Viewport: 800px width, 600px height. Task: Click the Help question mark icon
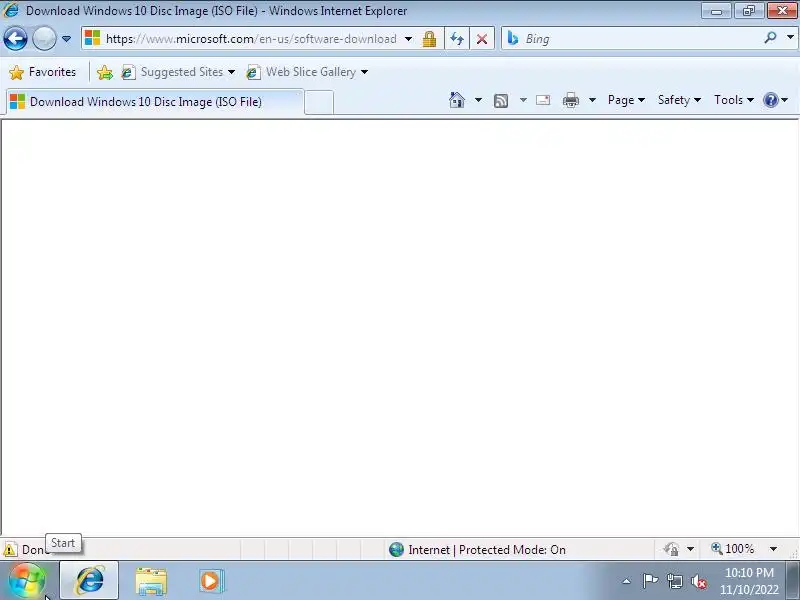click(x=770, y=100)
